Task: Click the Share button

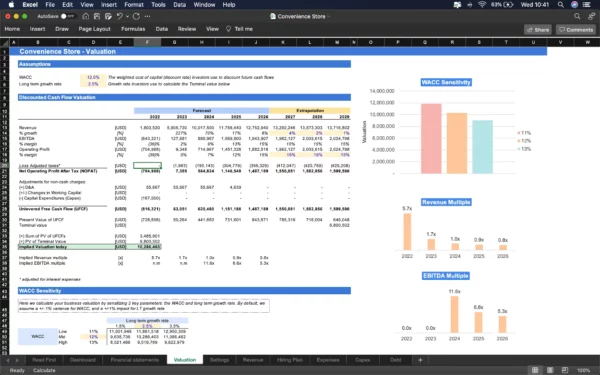Action: point(538,29)
